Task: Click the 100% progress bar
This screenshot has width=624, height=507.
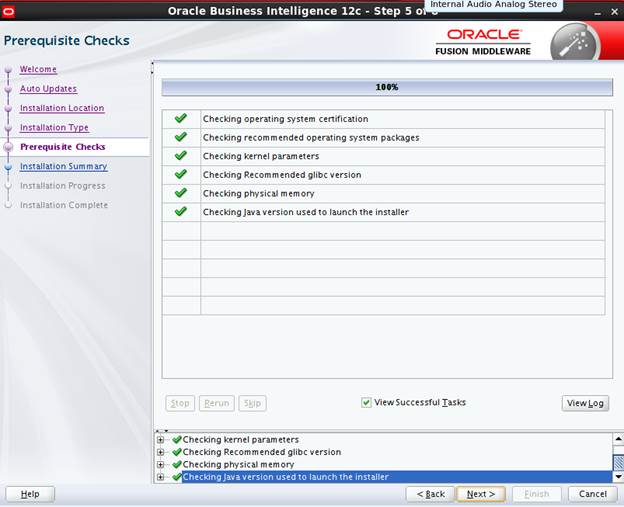Action: tap(386, 87)
